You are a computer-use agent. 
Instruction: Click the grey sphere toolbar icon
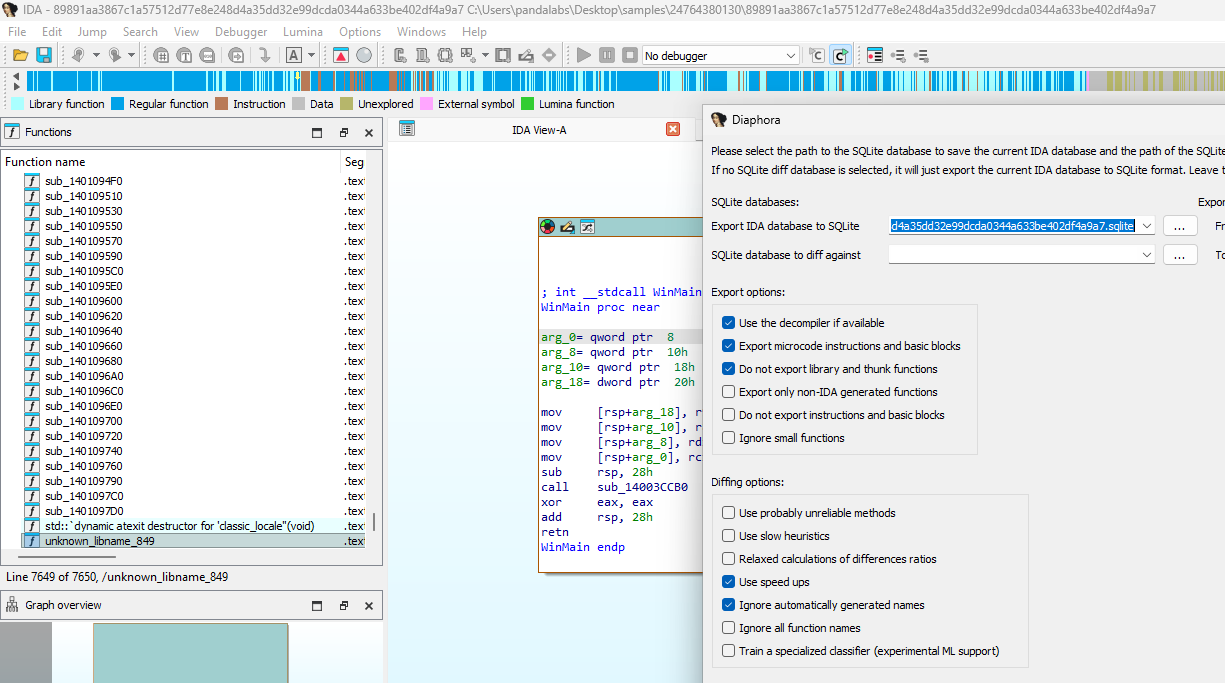[364, 55]
